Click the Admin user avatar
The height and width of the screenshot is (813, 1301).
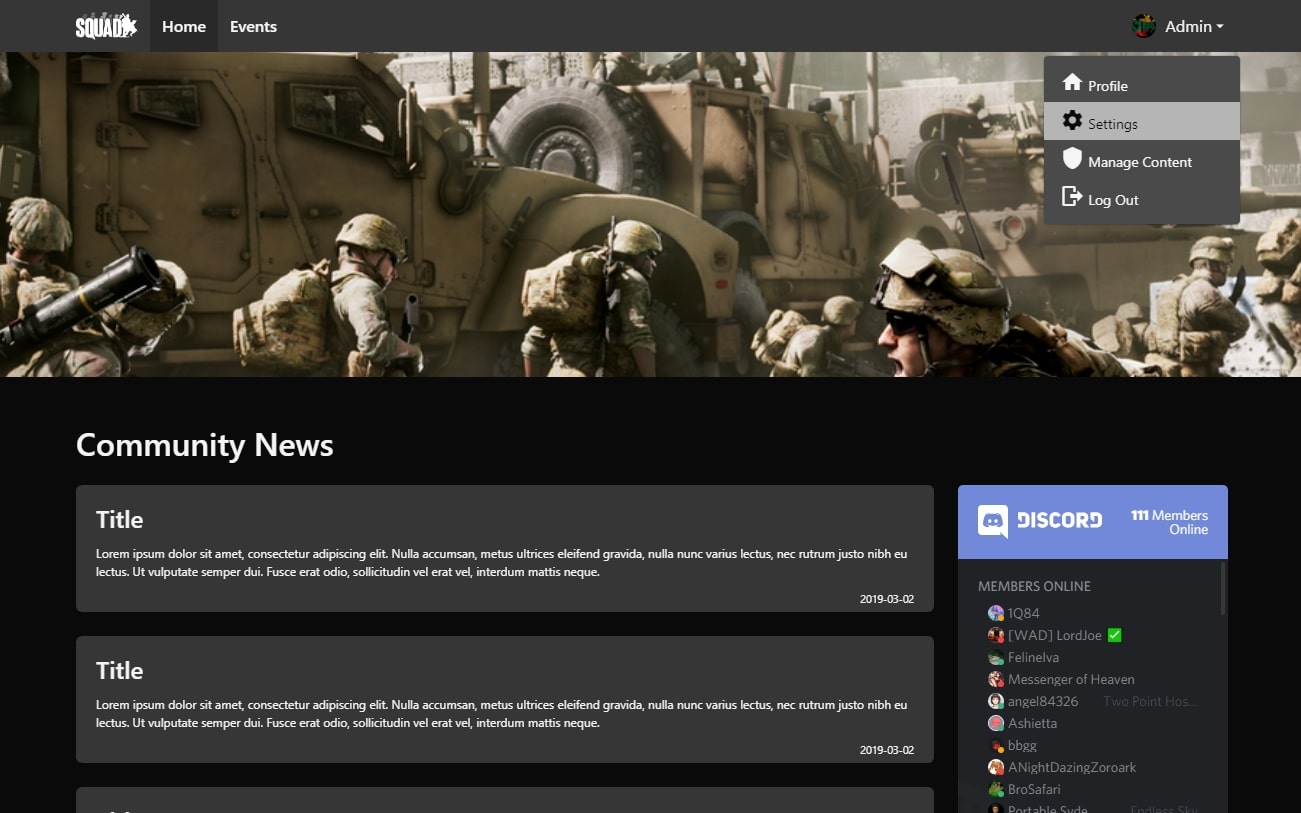tap(1144, 26)
